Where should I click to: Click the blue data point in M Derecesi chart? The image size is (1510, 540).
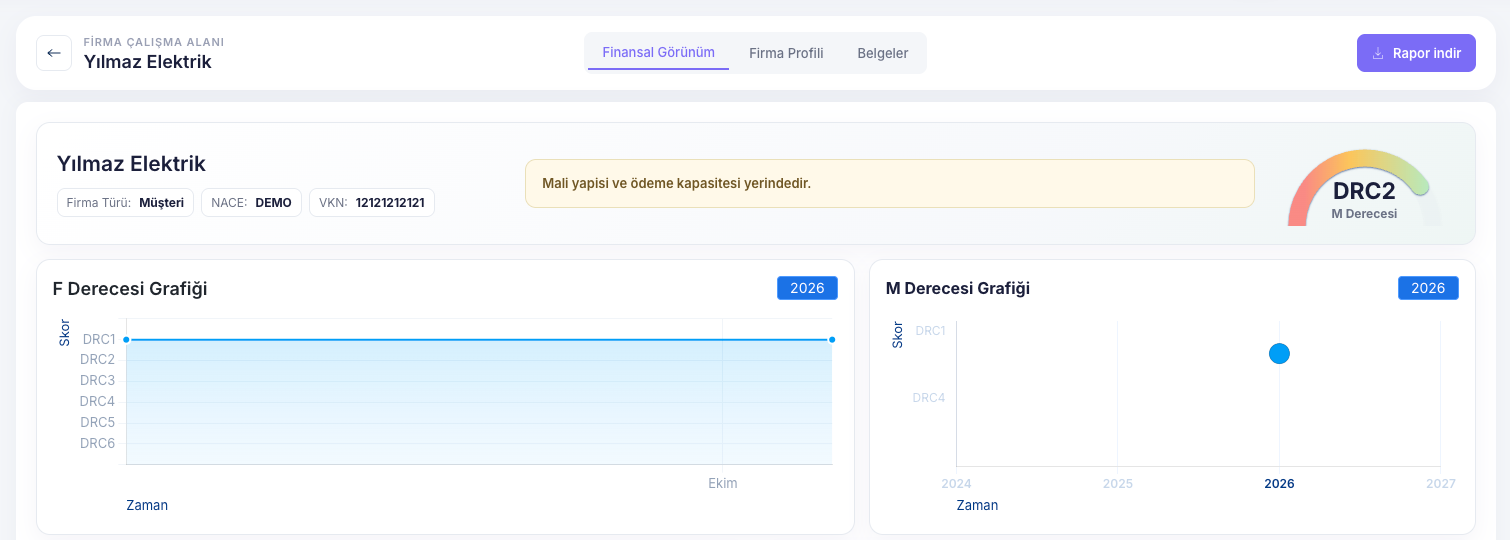pyautogui.click(x=1279, y=353)
